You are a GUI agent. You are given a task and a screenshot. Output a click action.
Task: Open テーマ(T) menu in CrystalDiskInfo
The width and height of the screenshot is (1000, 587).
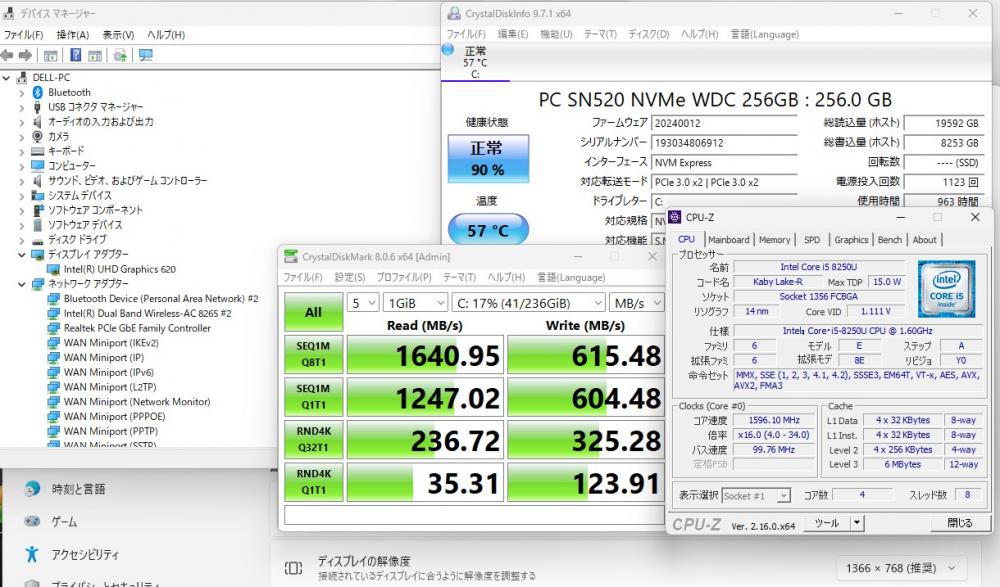[x=600, y=34]
